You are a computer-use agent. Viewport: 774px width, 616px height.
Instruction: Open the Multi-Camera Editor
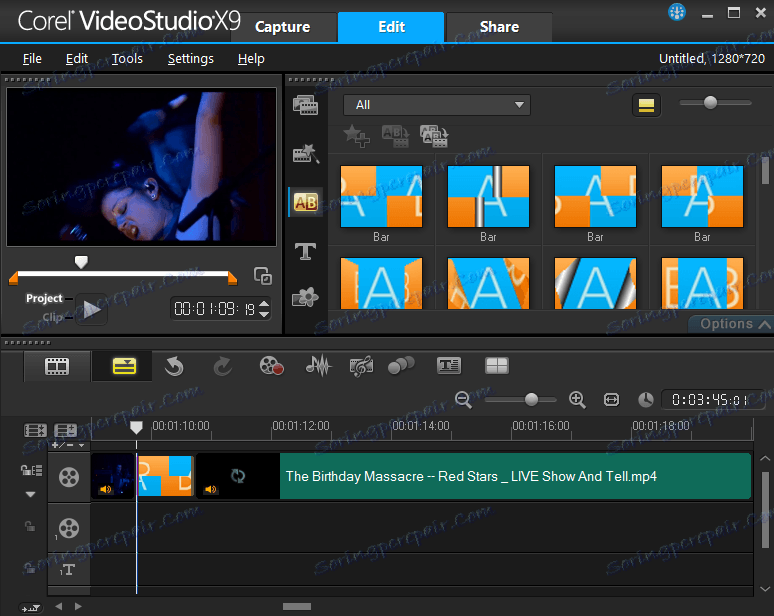click(497, 366)
